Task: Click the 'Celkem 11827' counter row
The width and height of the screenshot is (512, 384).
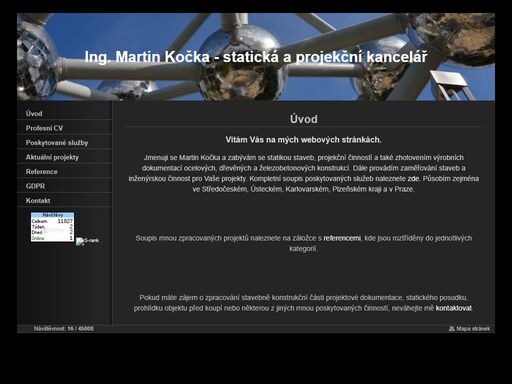Action: [x=52, y=221]
